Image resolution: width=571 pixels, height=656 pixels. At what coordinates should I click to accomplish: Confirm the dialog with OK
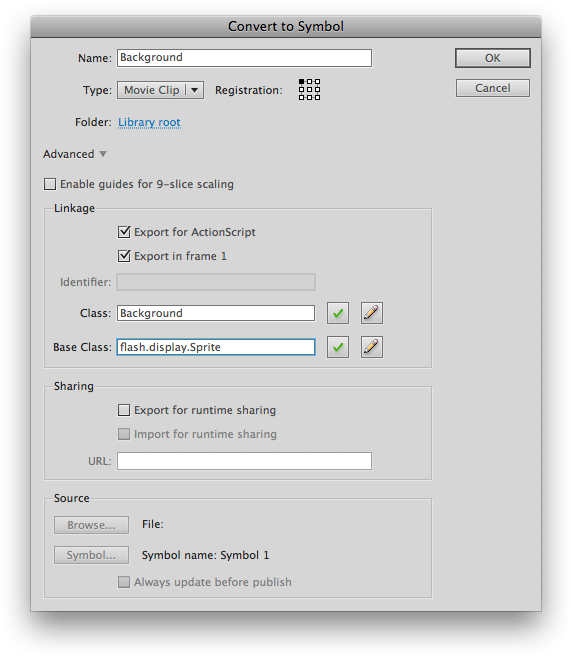tap(493, 58)
